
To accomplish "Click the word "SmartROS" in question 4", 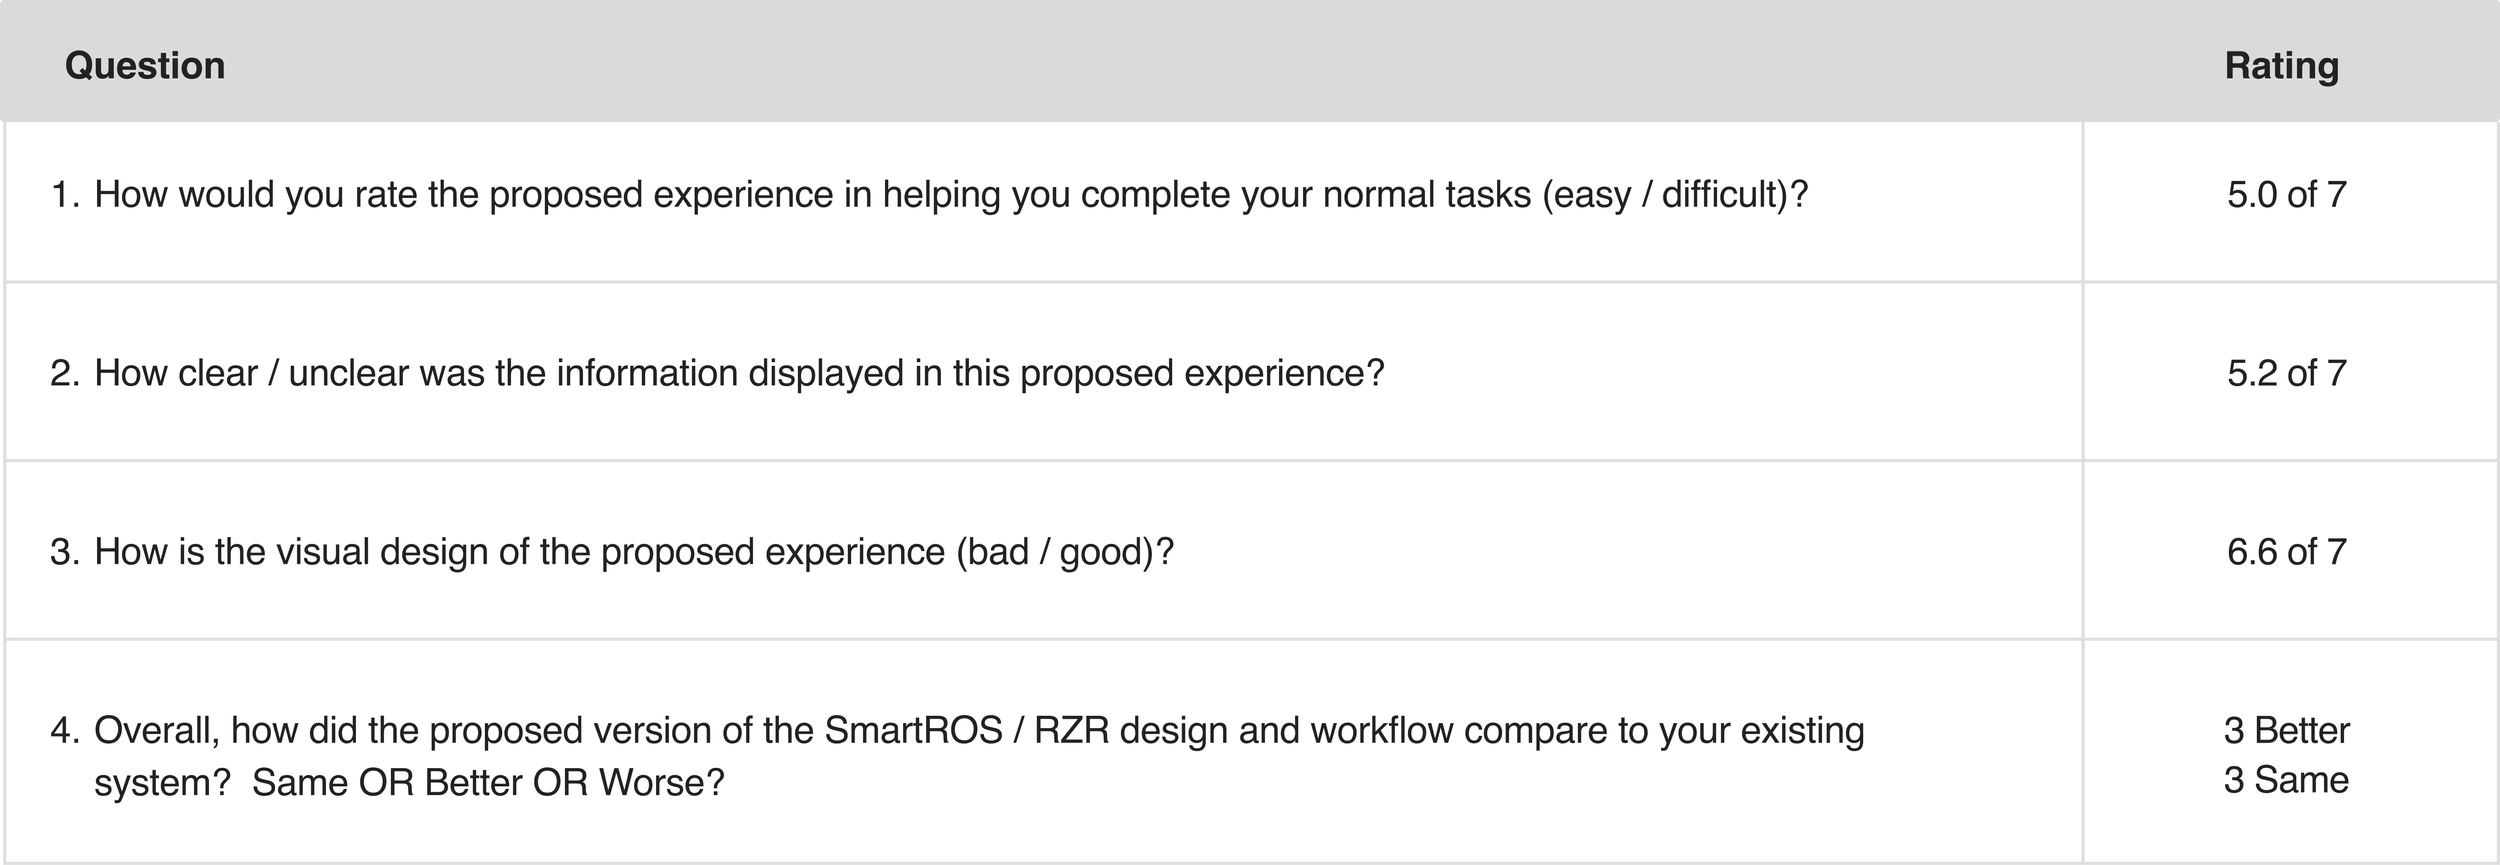I will coord(913,731).
